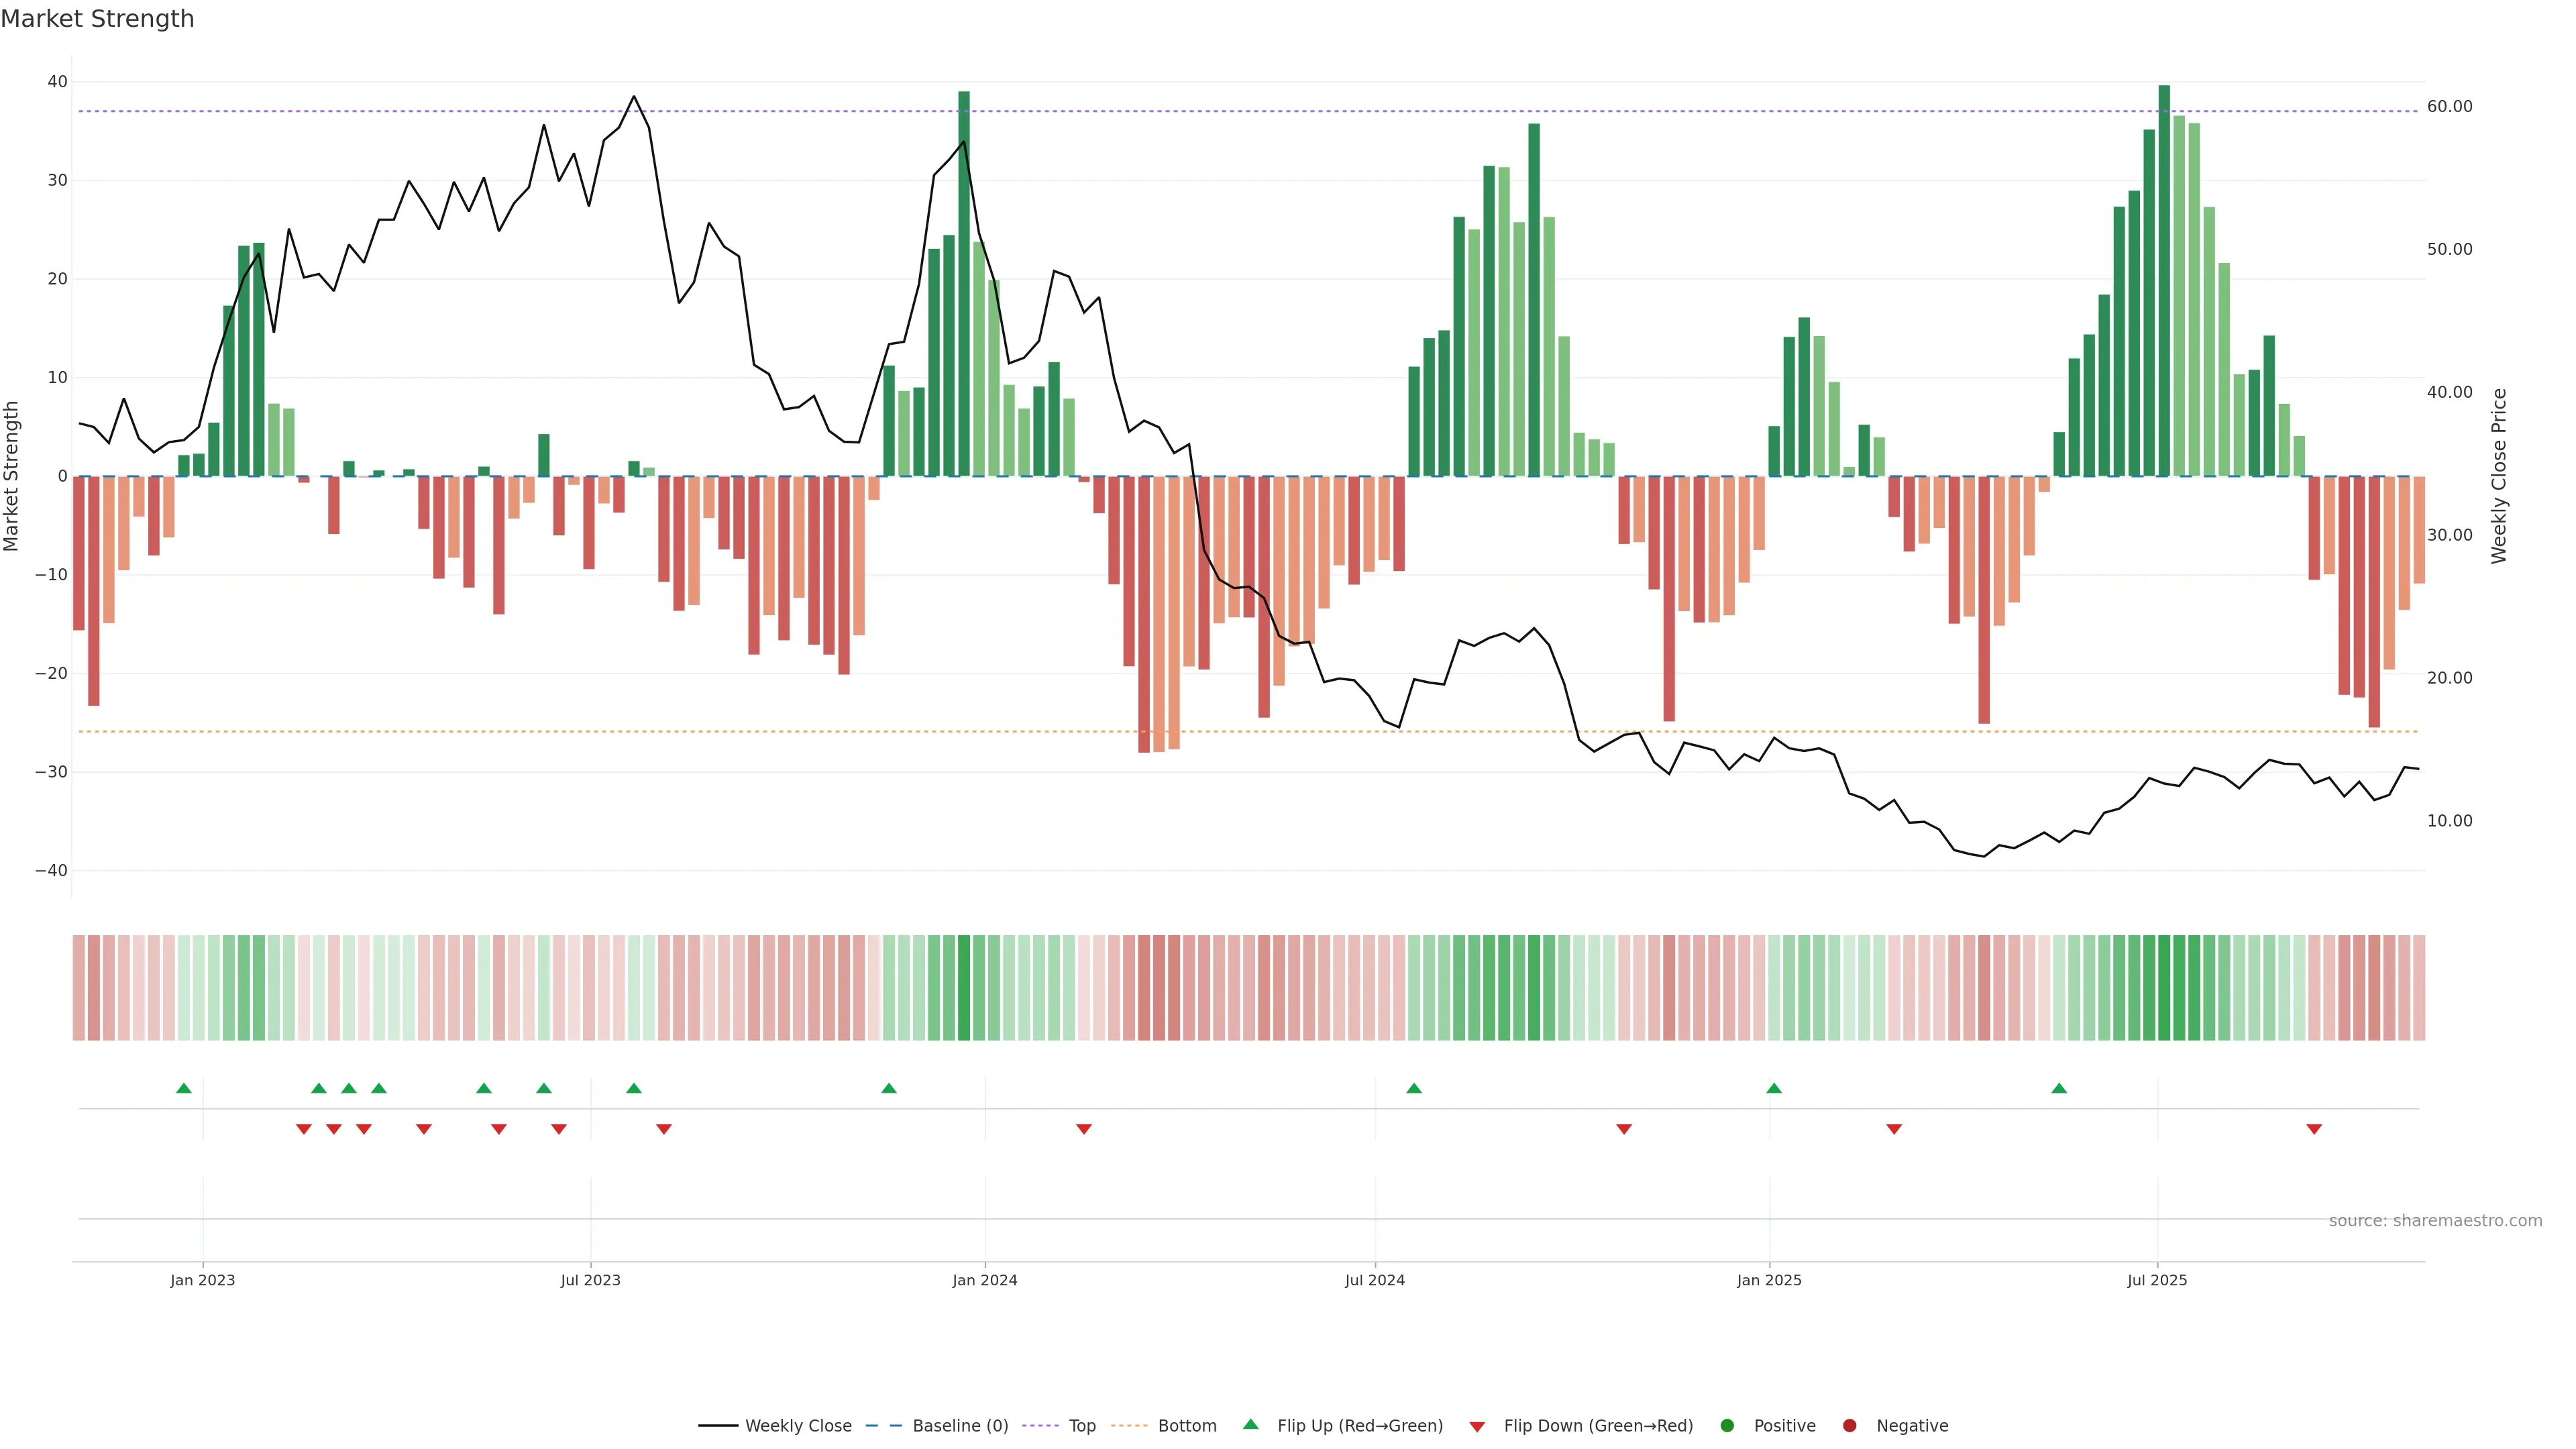Click the Jul 2025 x-axis label

[x=2157, y=1280]
